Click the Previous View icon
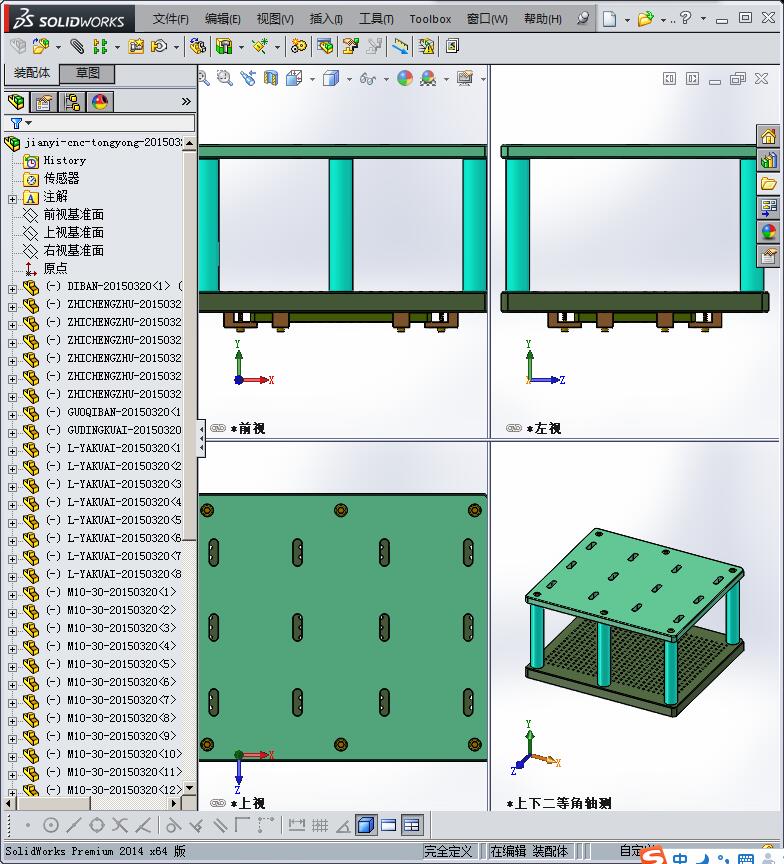 tap(248, 78)
